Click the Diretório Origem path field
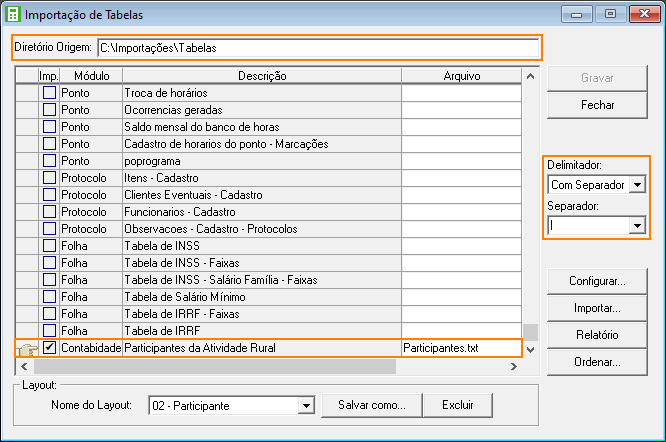The height and width of the screenshot is (442, 666). (318, 48)
